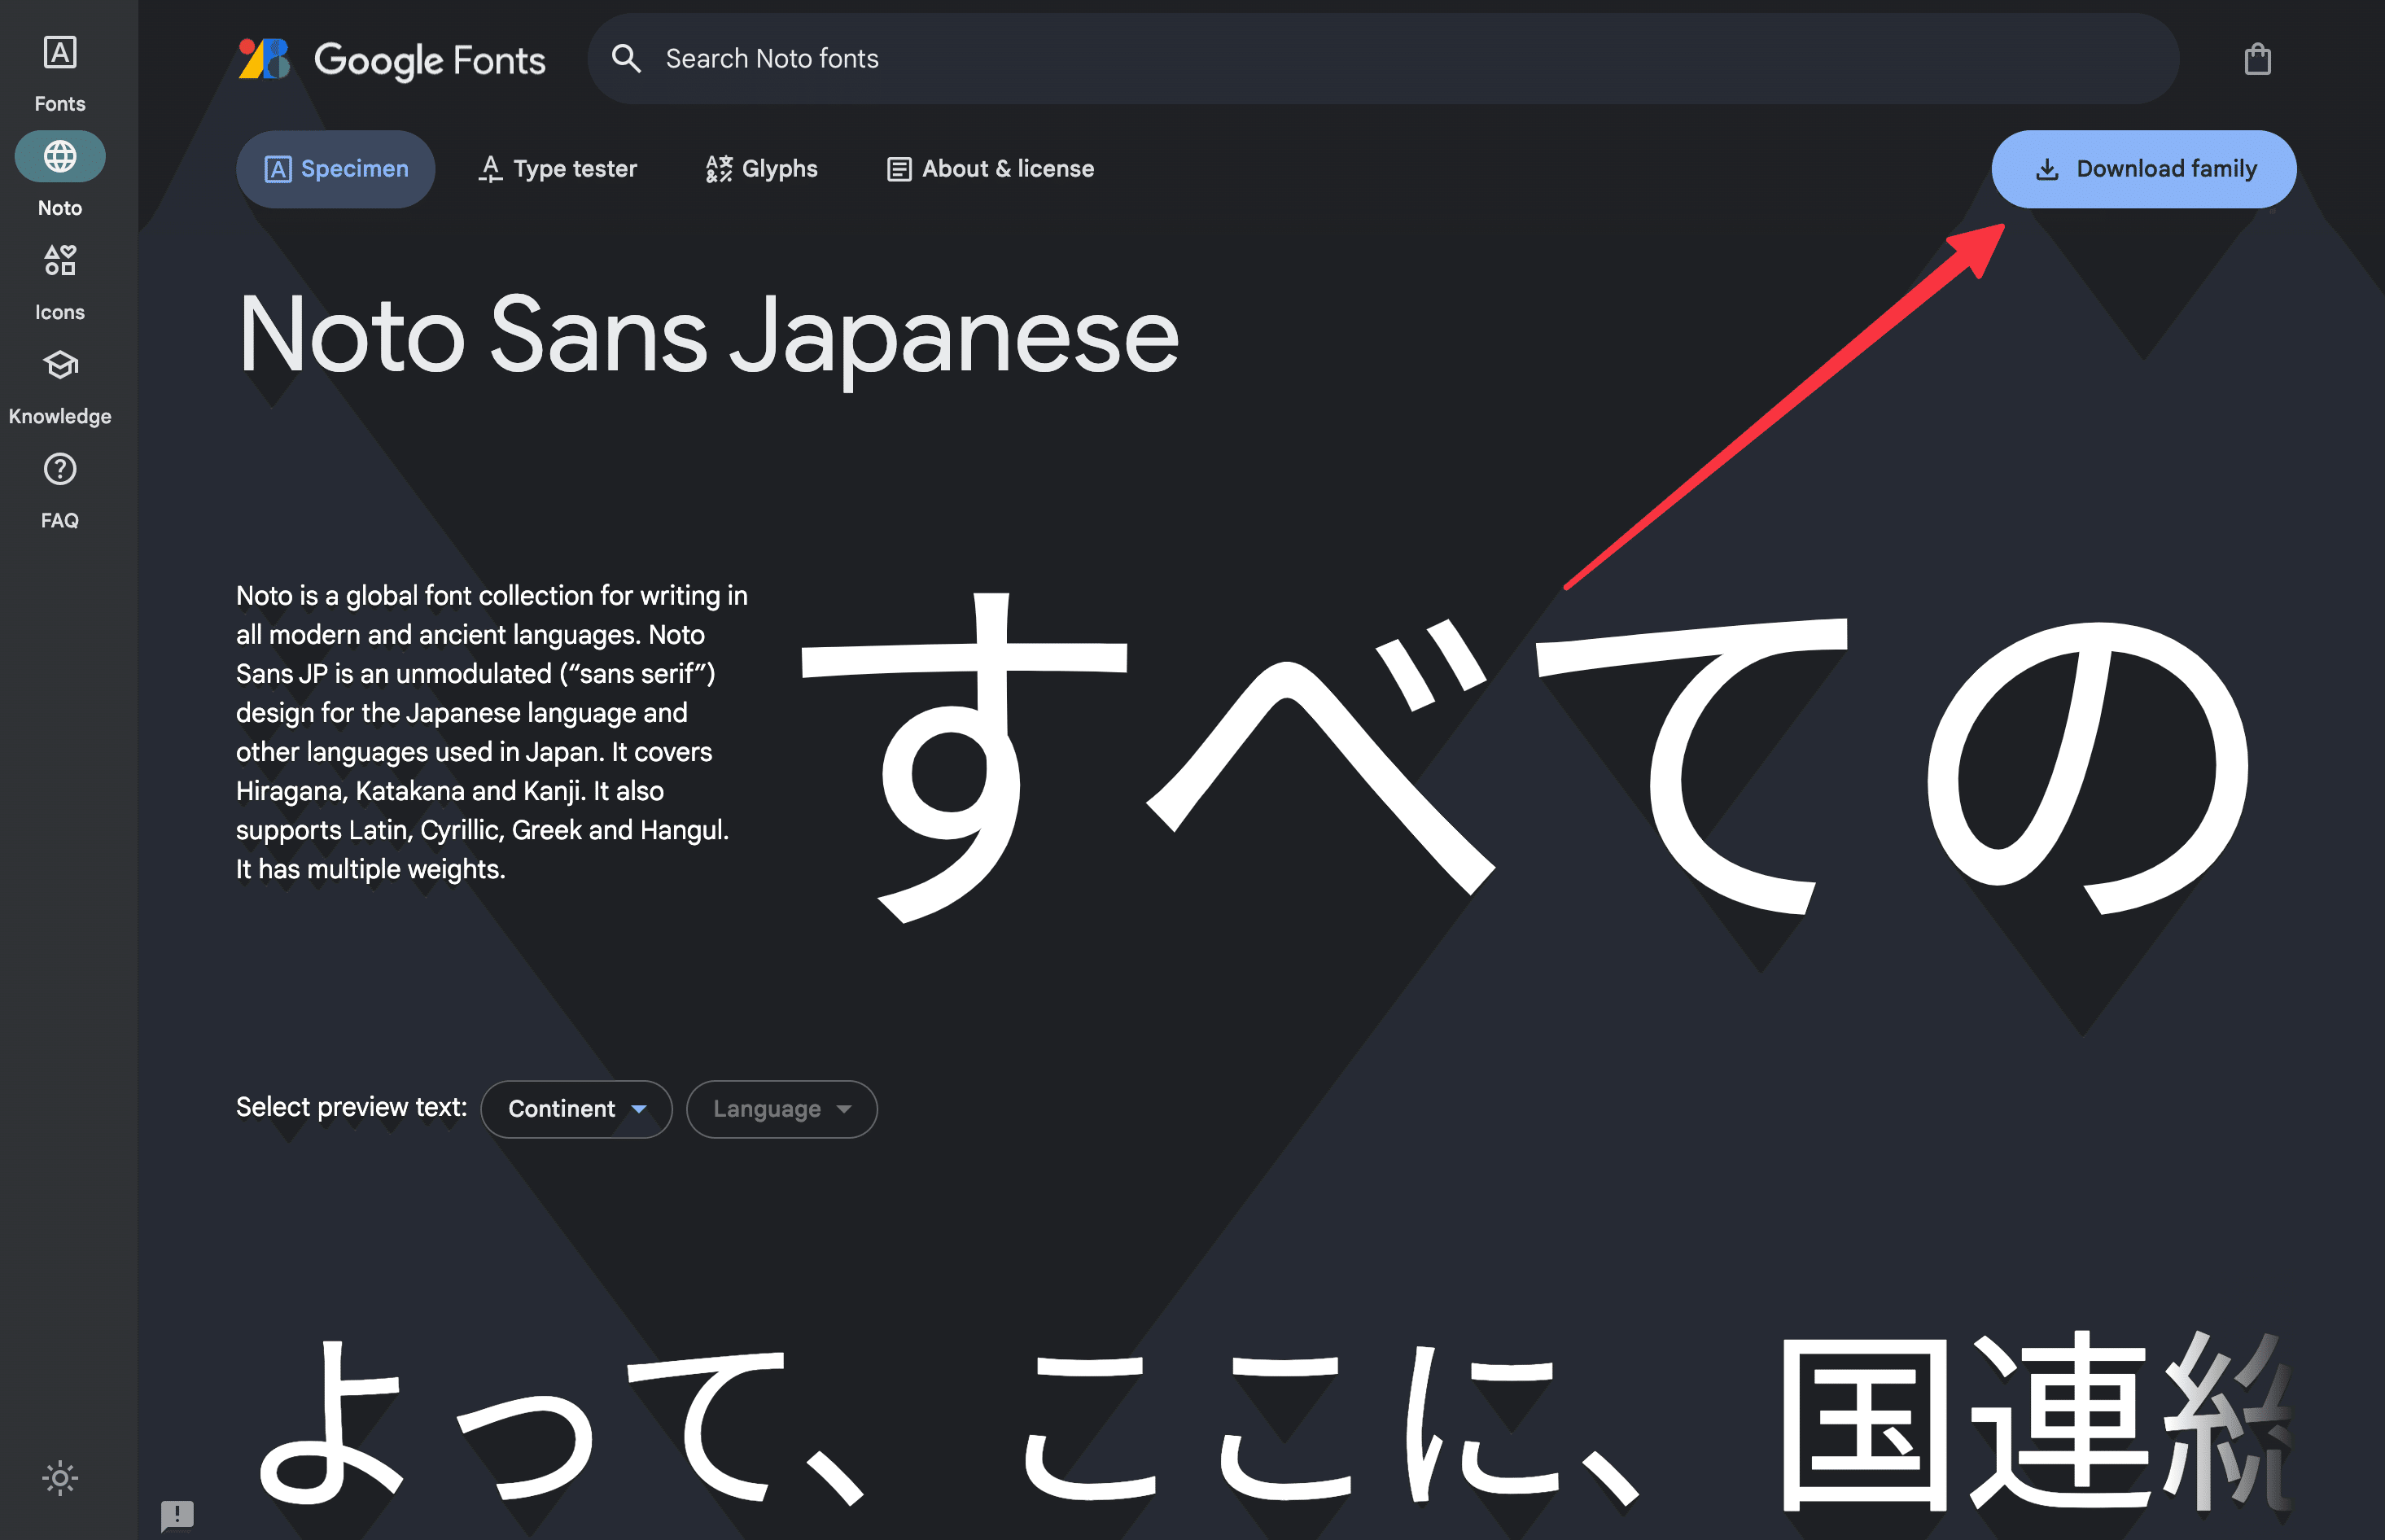Click the send feedback icon
Screen dimensions: 2385x1540
pyautogui.click(x=177, y=1514)
